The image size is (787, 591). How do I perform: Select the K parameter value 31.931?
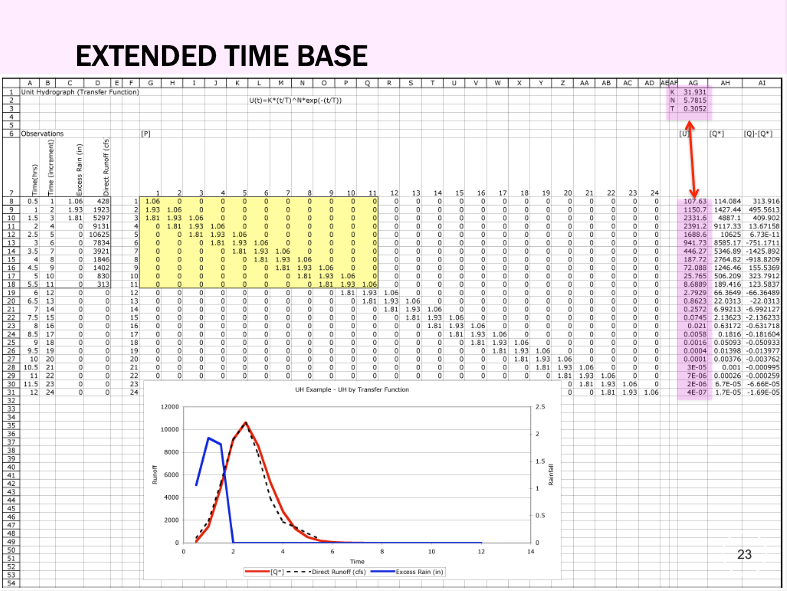pyautogui.click(x=695, y=92)
